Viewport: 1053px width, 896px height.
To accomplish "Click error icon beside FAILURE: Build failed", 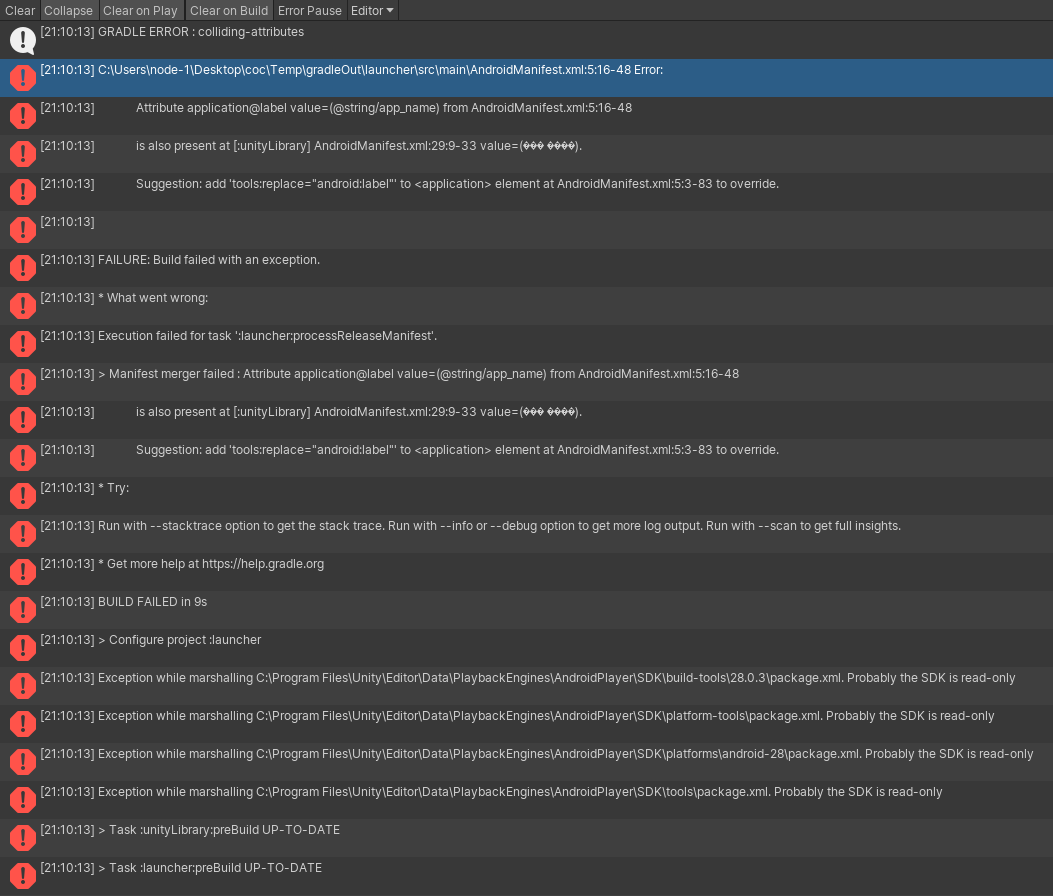I will coord(22,268).
